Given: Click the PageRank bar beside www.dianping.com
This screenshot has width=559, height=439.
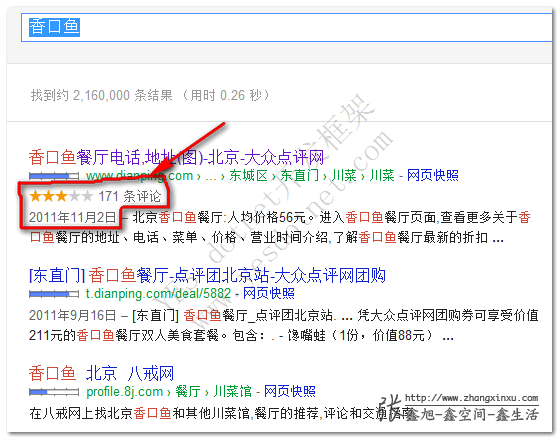Looking at the screenshot, I should [54, 176].
